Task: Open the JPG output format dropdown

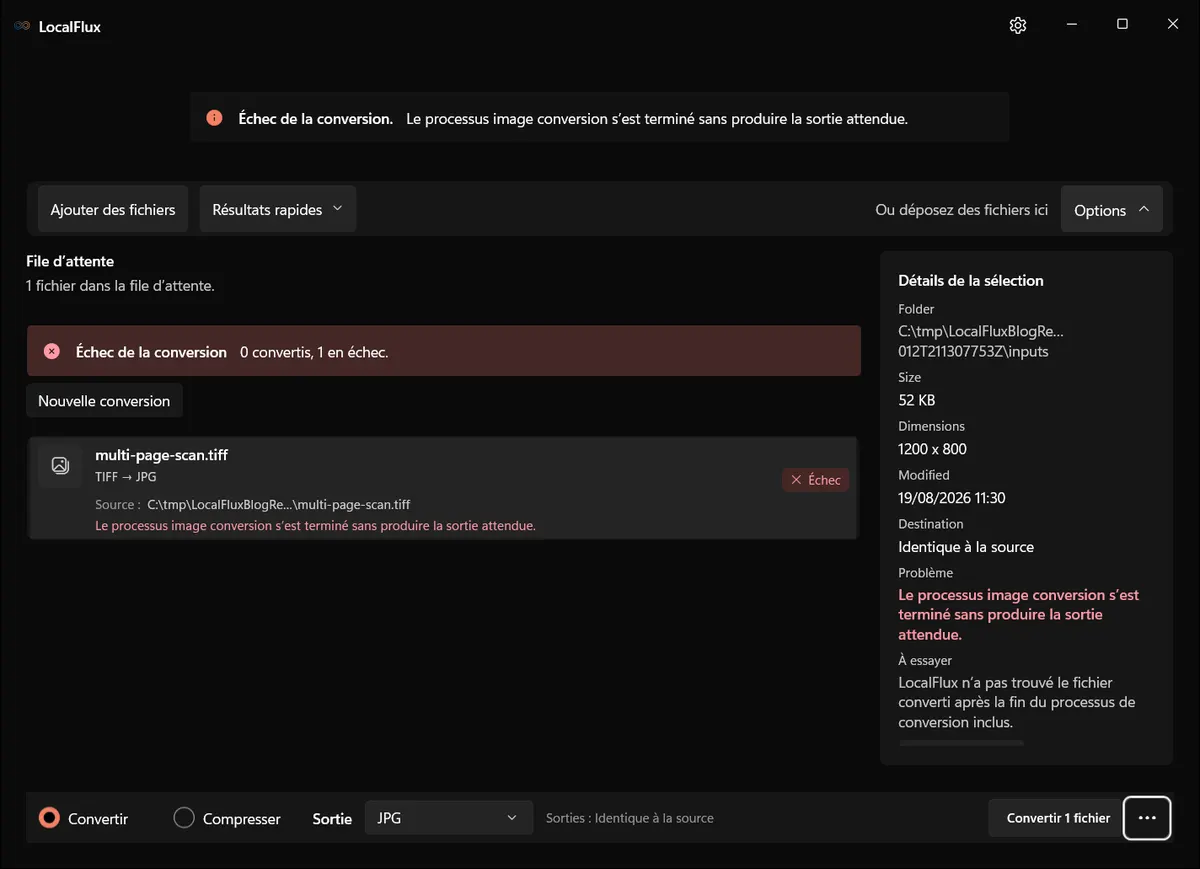Action: coord(448,818)
